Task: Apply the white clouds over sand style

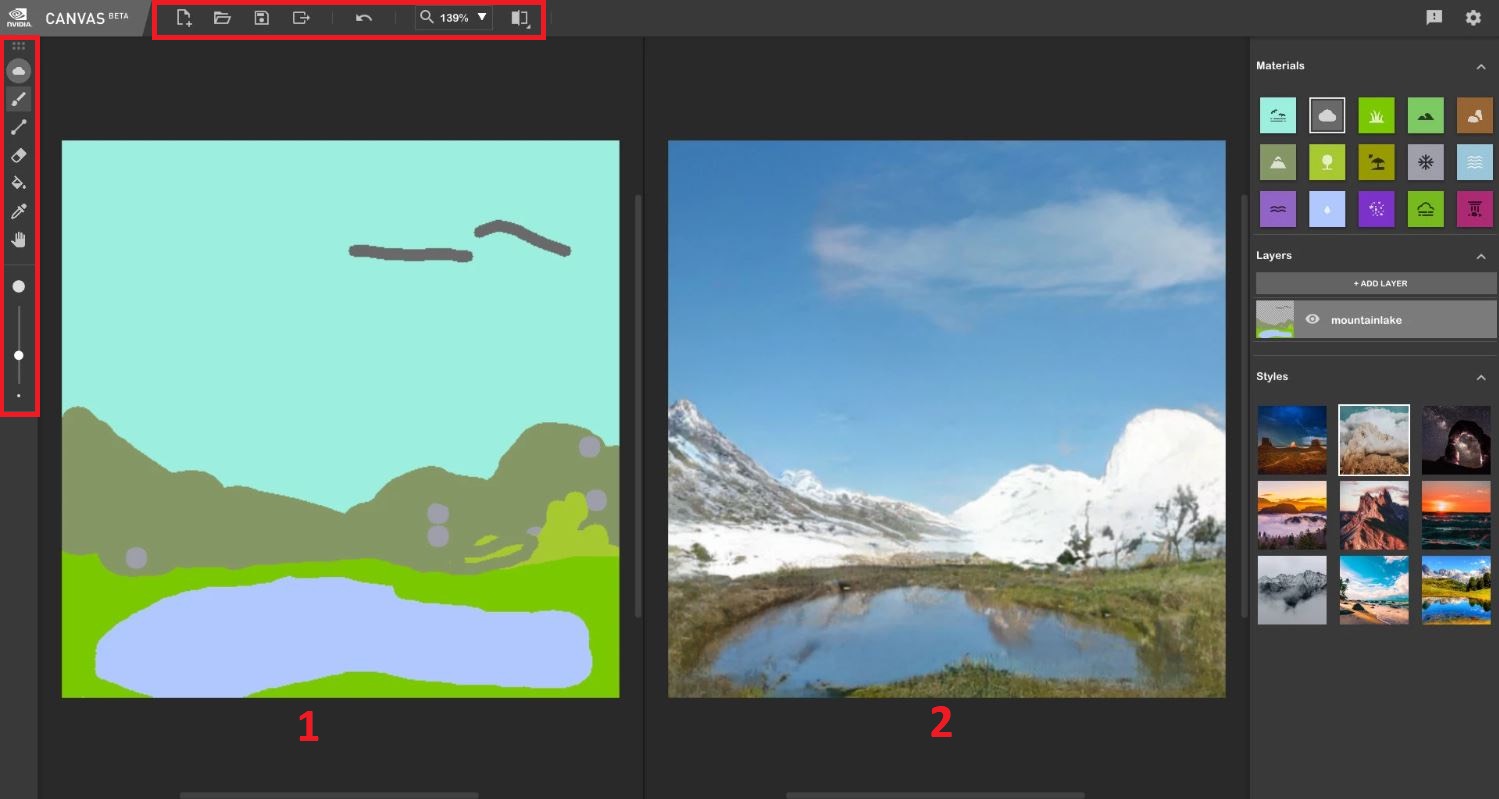Action: click(x=1374, y=440)
